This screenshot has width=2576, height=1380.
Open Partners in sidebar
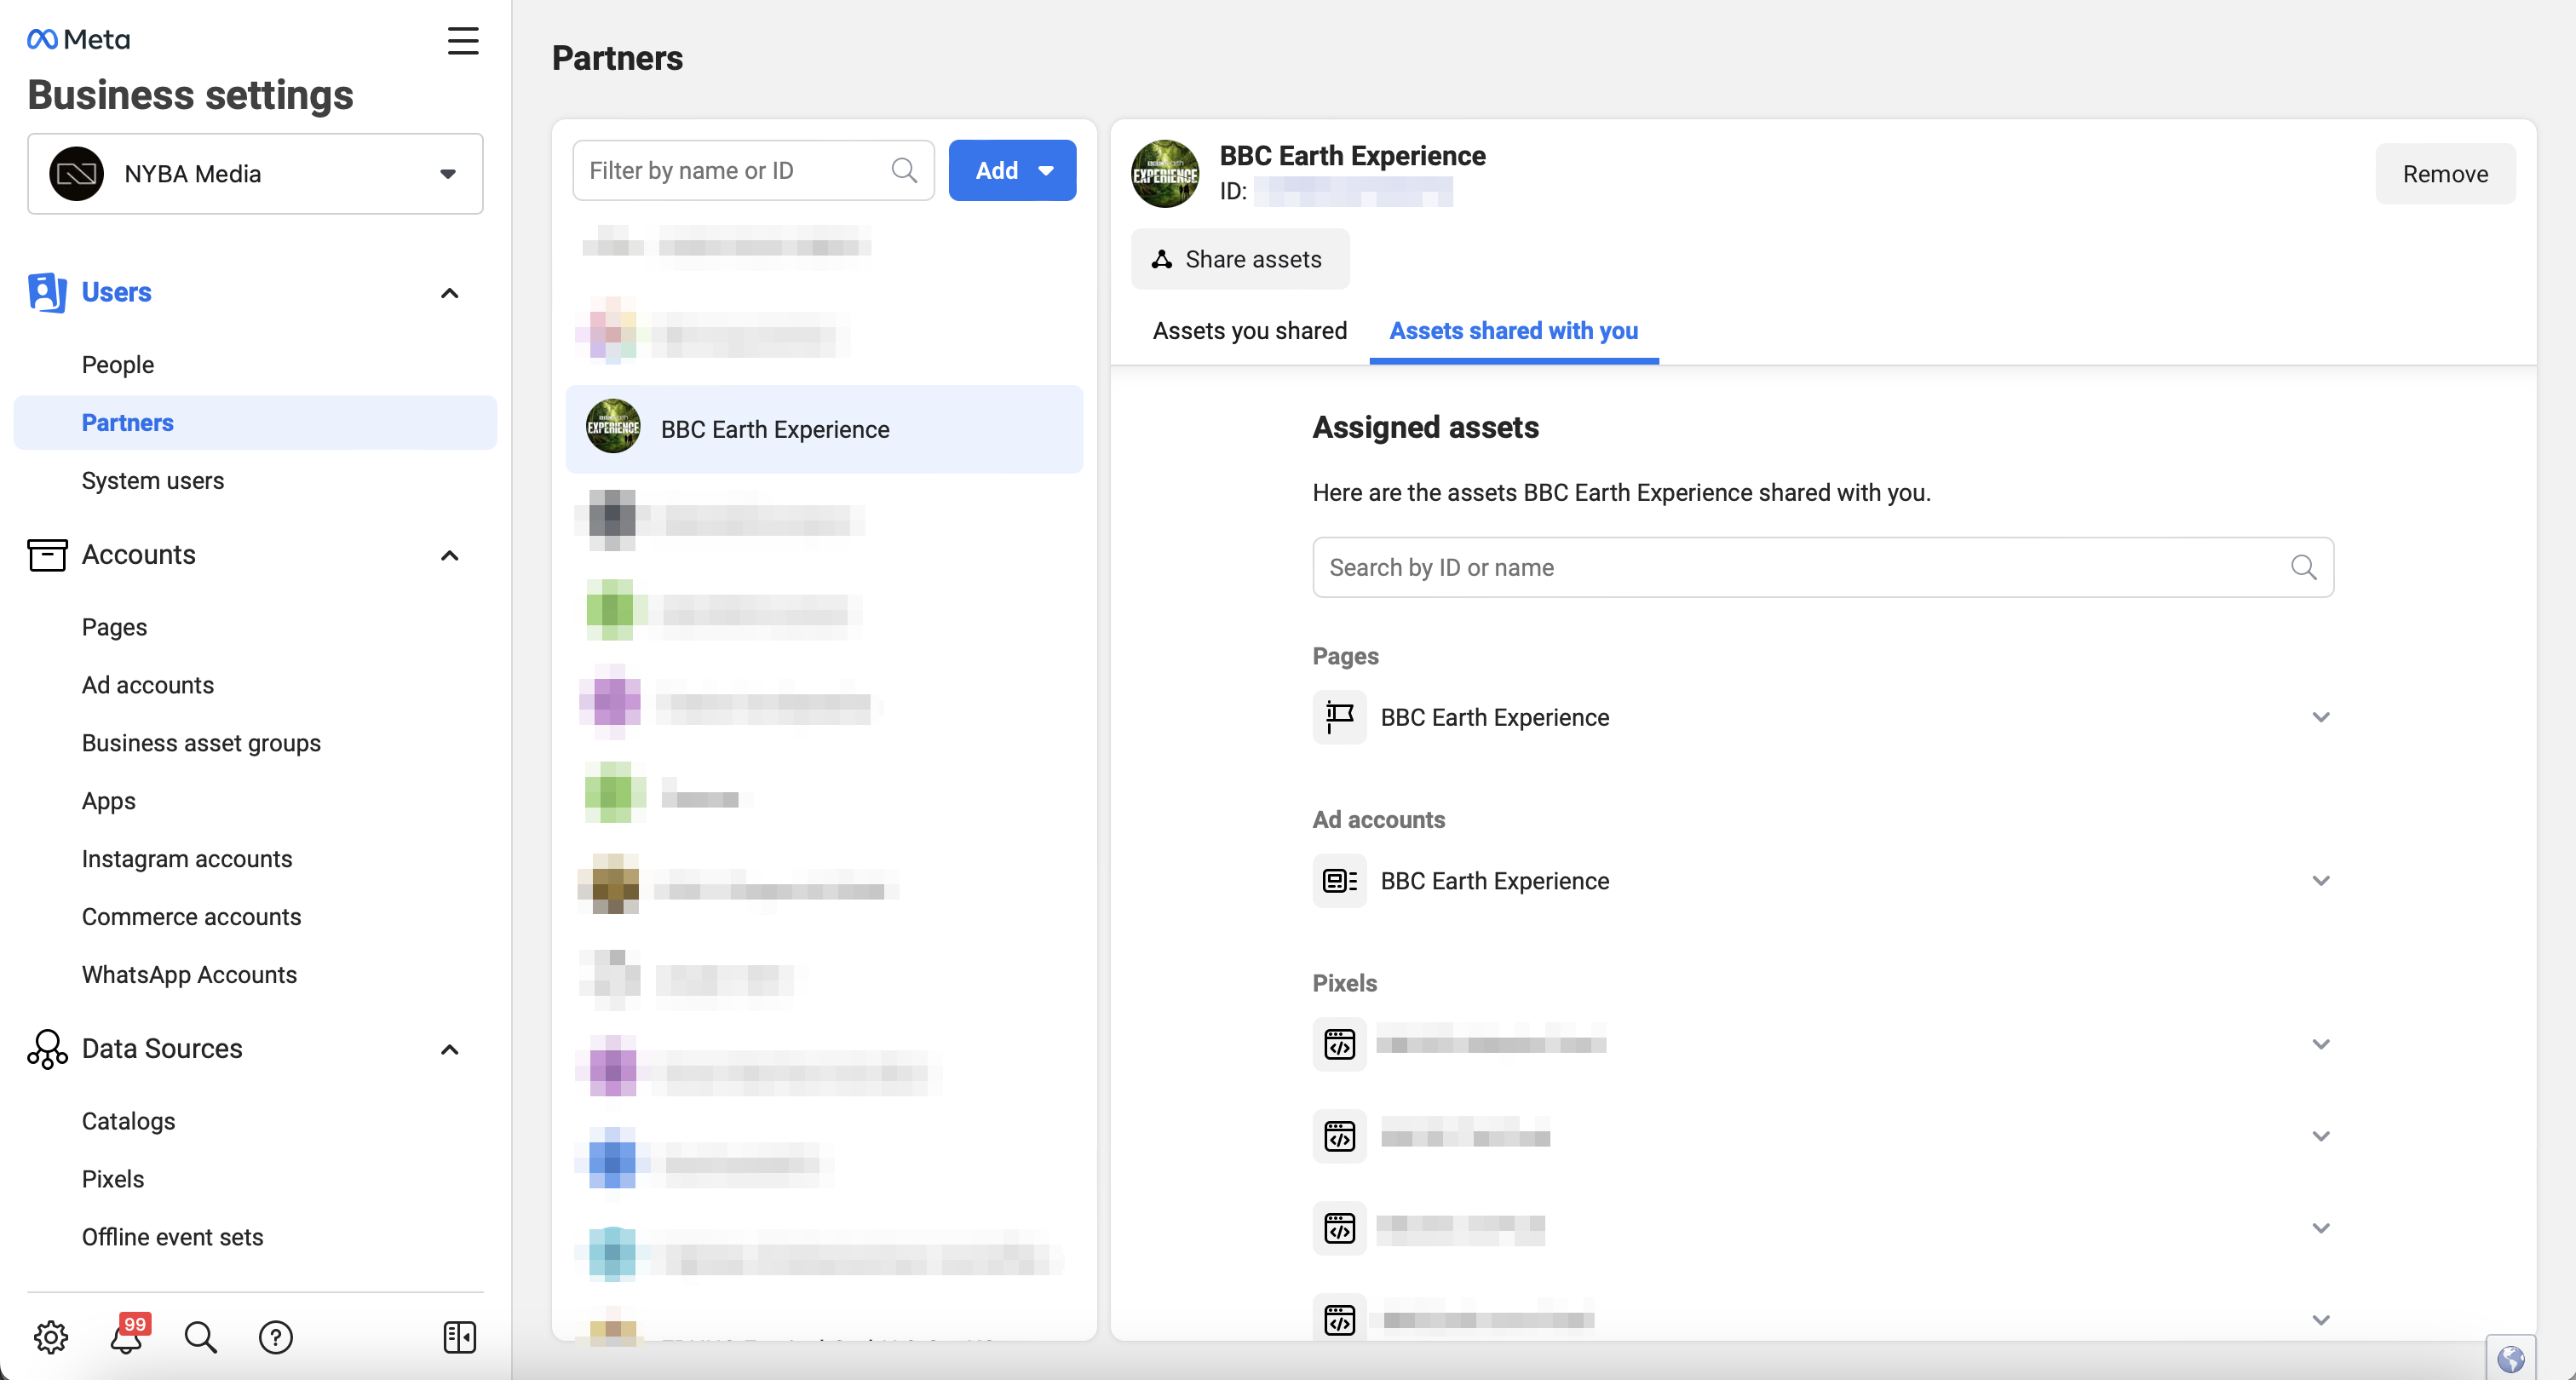click(255, 422)
